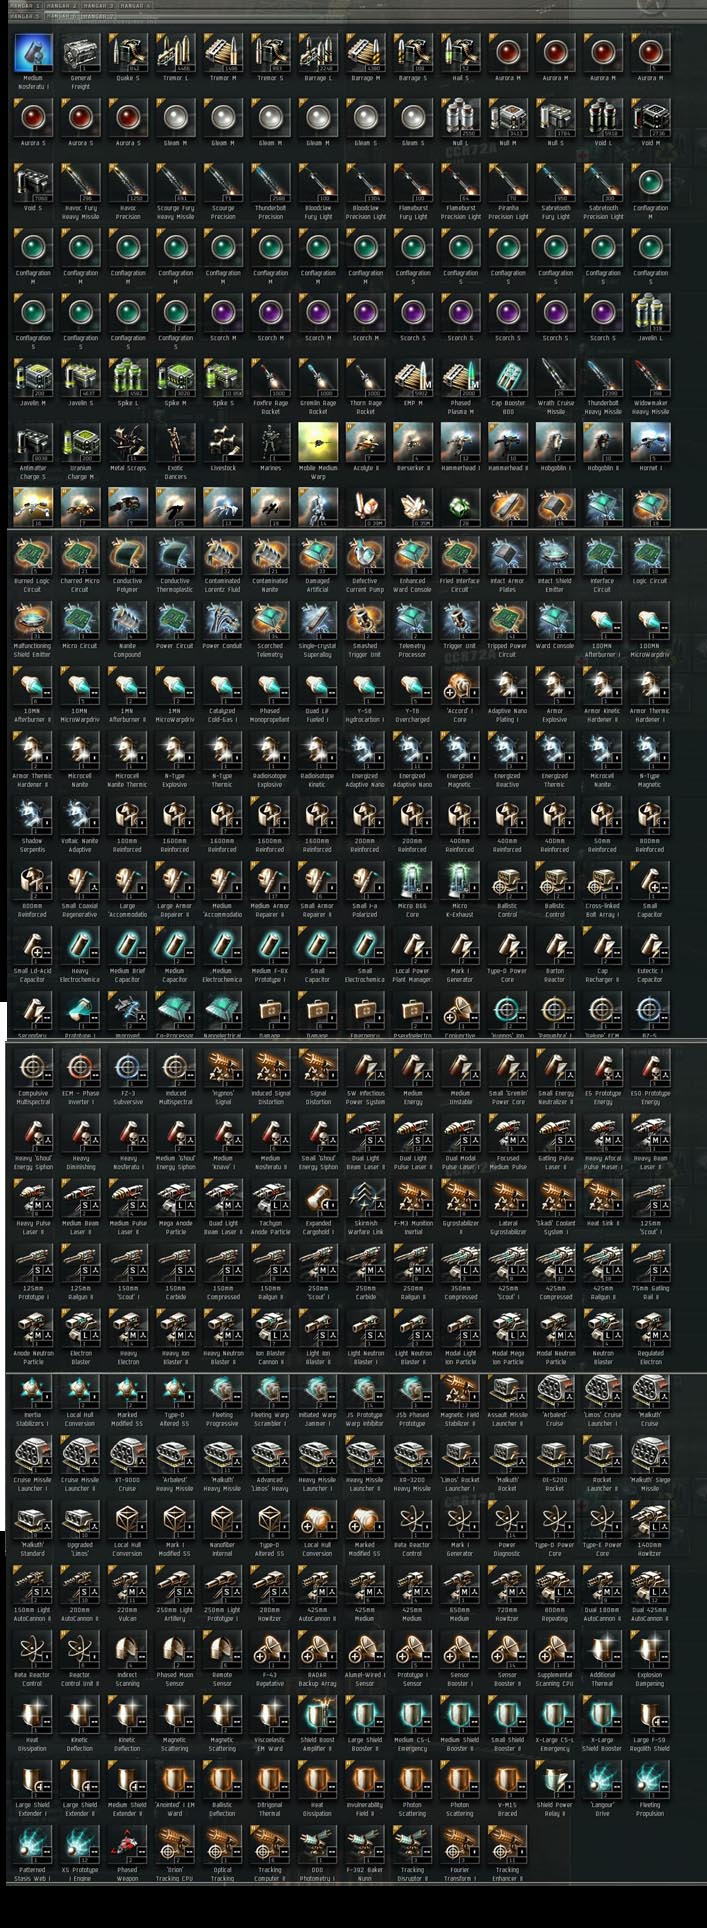Open the Hangar 4 tab
707x1928 pixels.
click(x=135, y=6)
